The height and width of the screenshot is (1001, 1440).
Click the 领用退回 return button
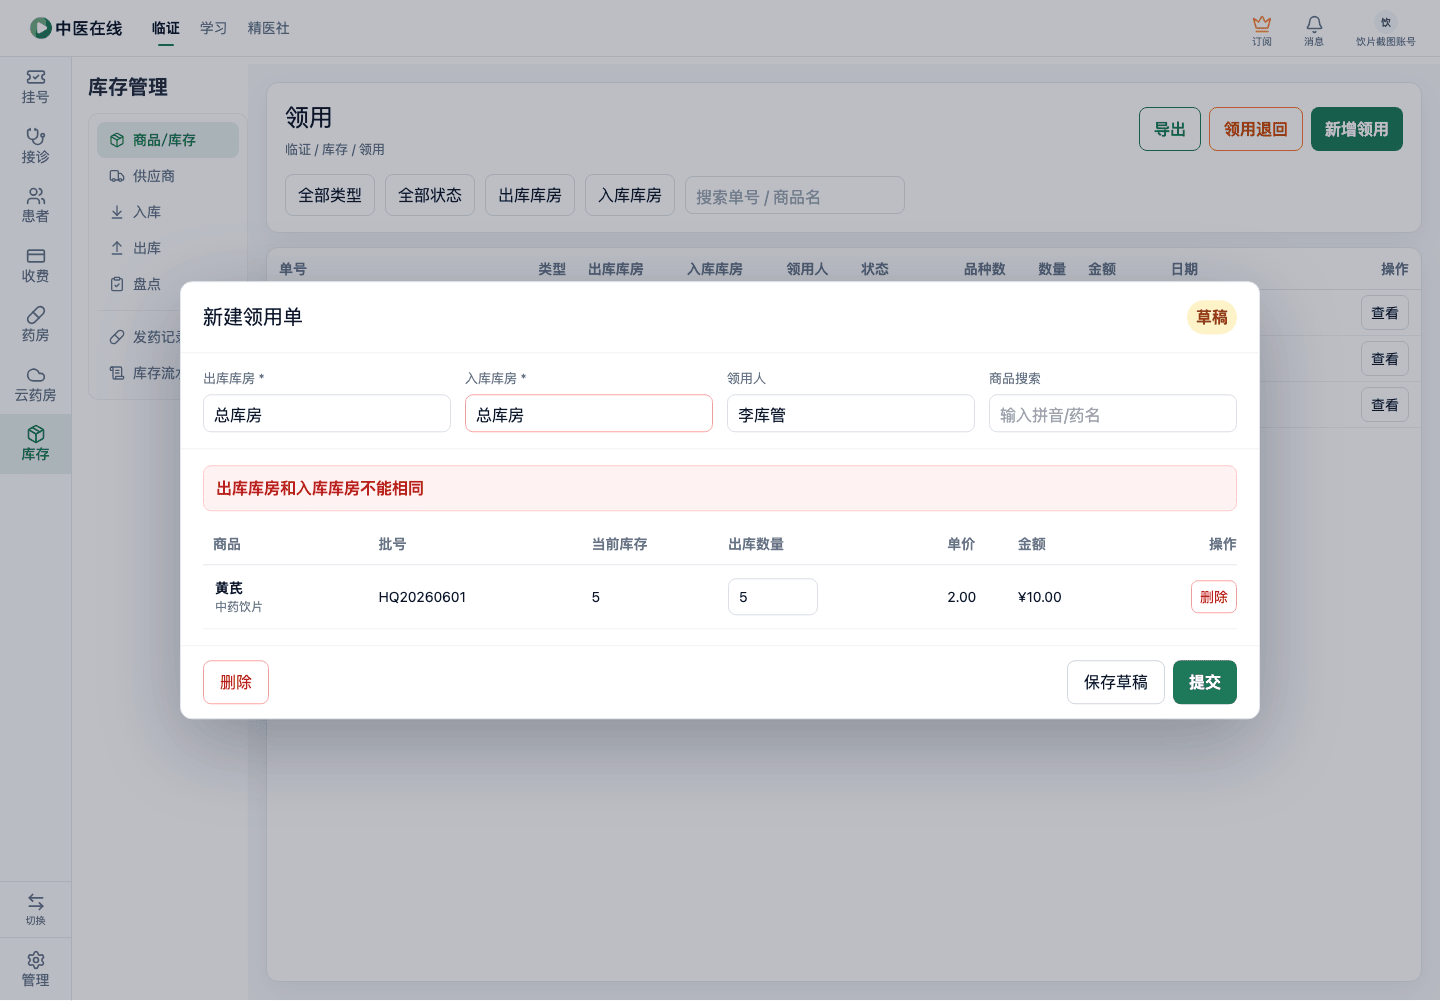[x=1256, y=129]
